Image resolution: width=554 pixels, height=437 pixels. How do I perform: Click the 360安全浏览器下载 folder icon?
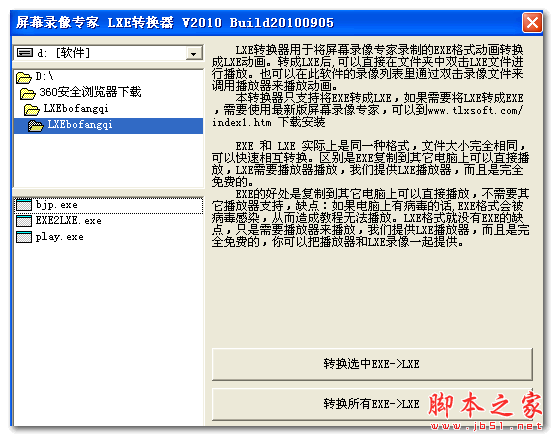point(28,94)
